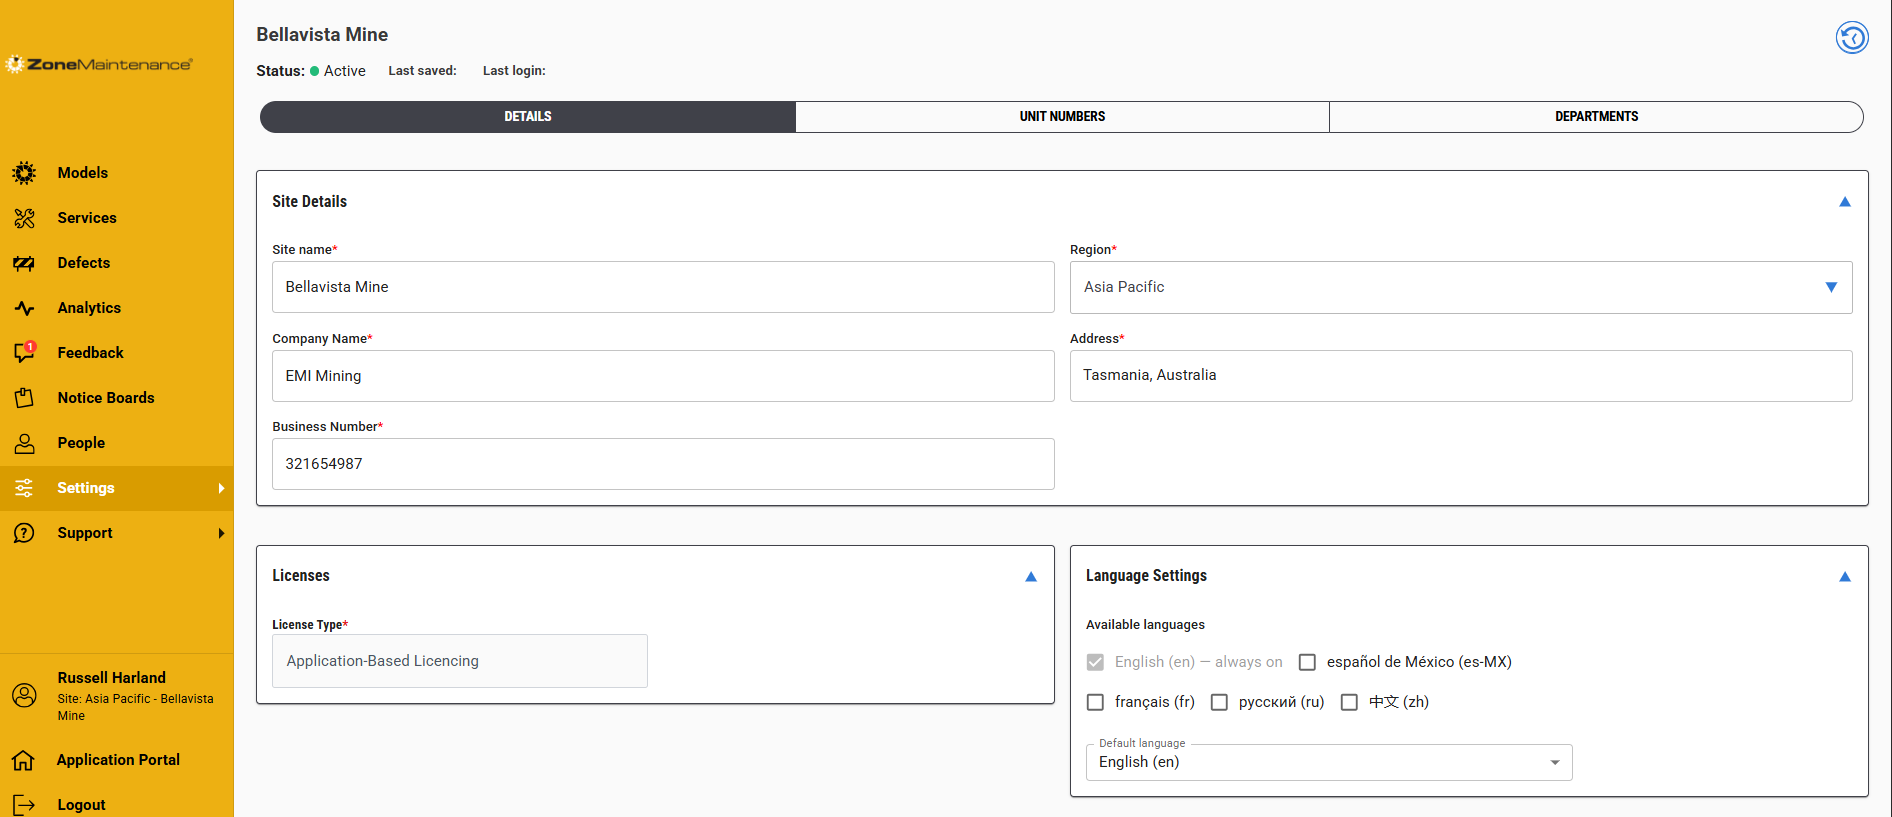Collapse the Site Details section
Viewport: 1892px width, 817px height.
point(1845,202)
